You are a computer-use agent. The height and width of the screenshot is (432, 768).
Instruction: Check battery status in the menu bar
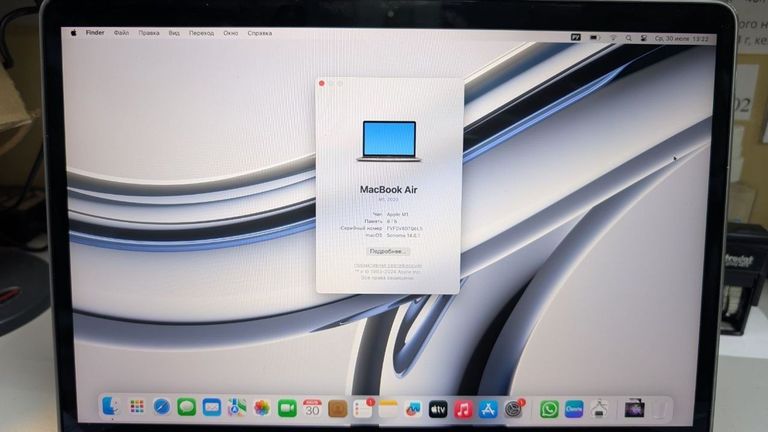coord(595,37)
